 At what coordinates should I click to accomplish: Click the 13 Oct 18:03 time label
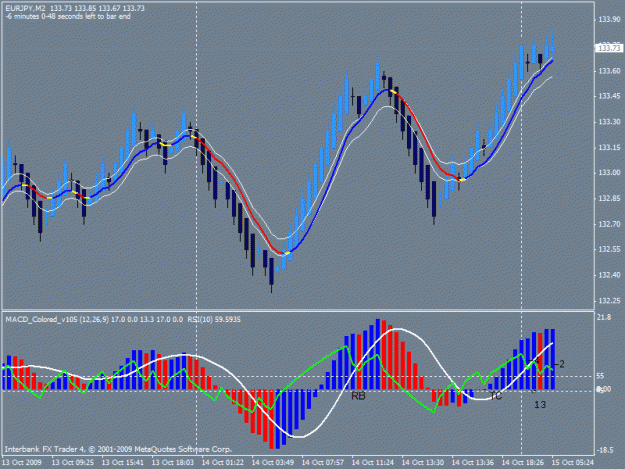coord(173,463)
